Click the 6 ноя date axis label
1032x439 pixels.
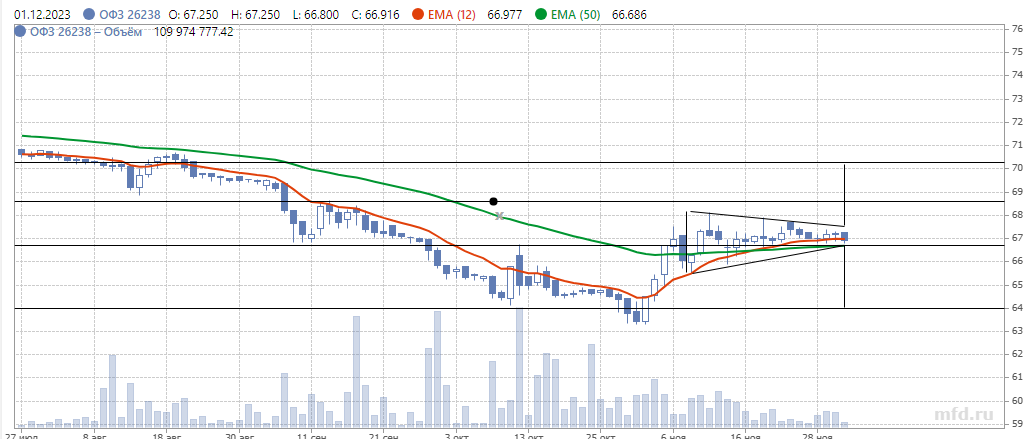674,435
